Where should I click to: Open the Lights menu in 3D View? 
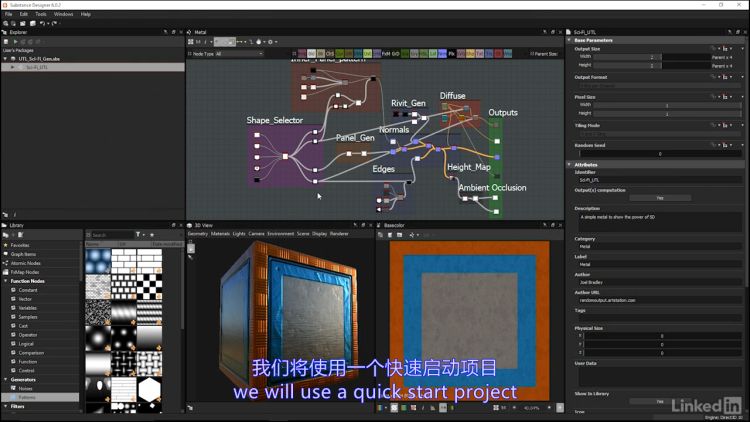(239, 234)
